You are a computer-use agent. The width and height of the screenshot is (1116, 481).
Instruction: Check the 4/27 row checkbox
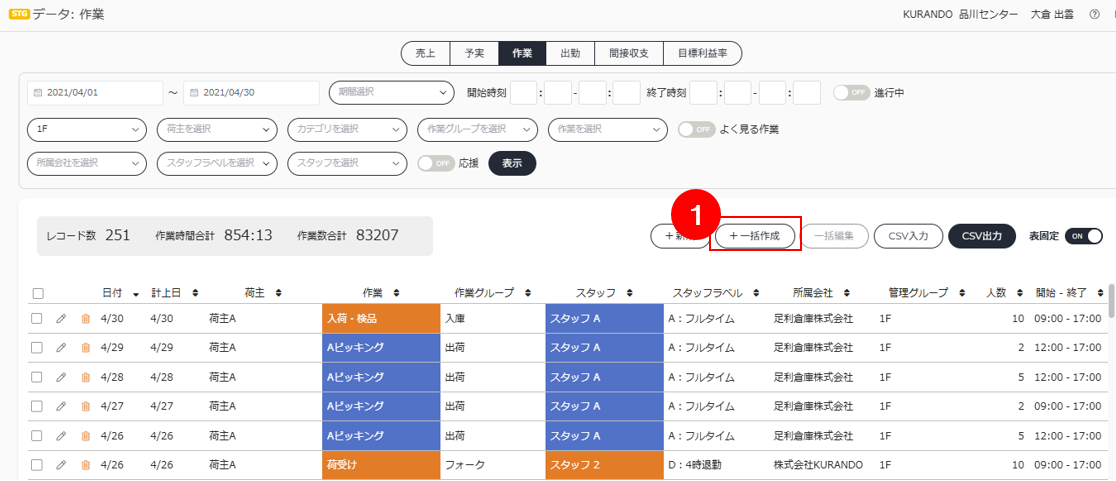[36, 406]
